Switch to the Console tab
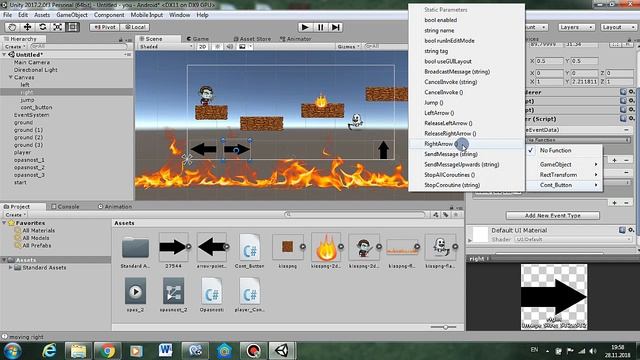The image size is (640, 360). (65, 207)
